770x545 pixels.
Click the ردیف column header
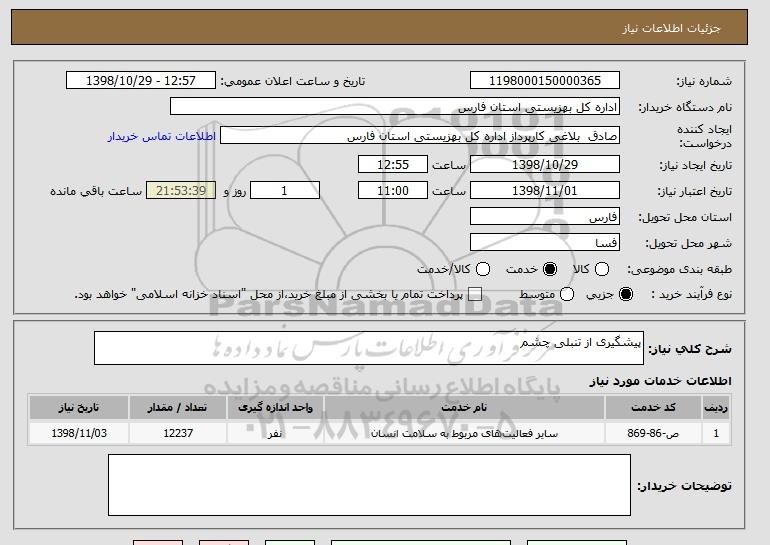716,408
